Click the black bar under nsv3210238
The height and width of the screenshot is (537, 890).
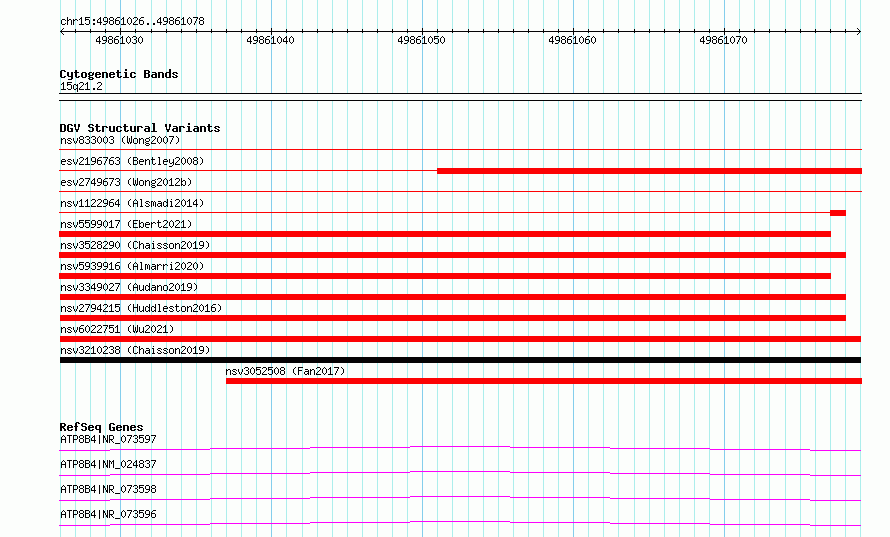[460, 360]
